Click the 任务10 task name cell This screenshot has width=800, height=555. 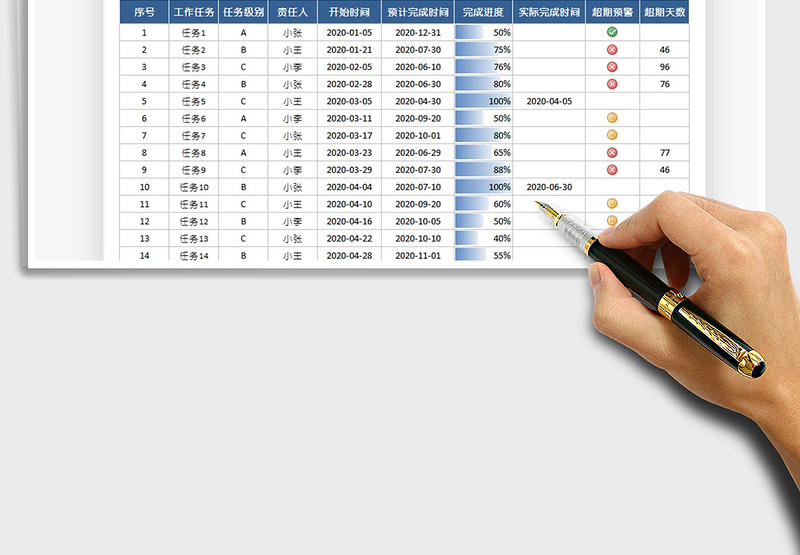click(x=193, y=187)
